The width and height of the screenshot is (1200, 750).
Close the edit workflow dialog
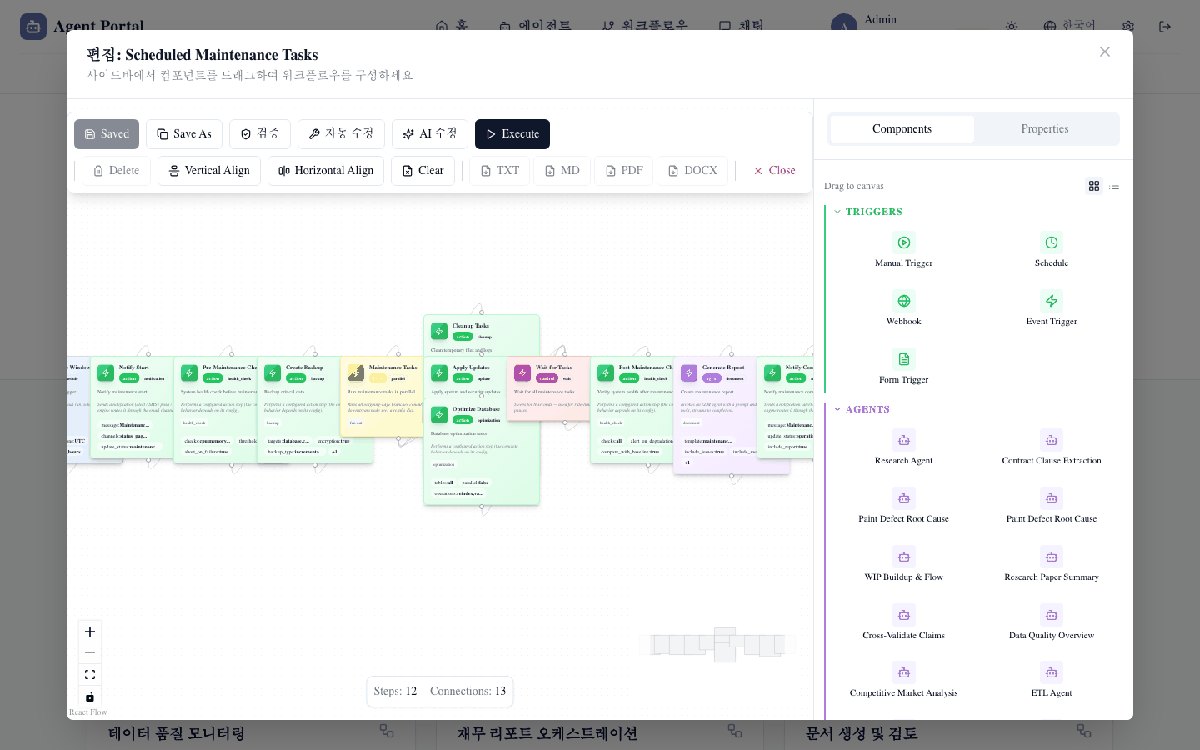(x=1104, y=52)
